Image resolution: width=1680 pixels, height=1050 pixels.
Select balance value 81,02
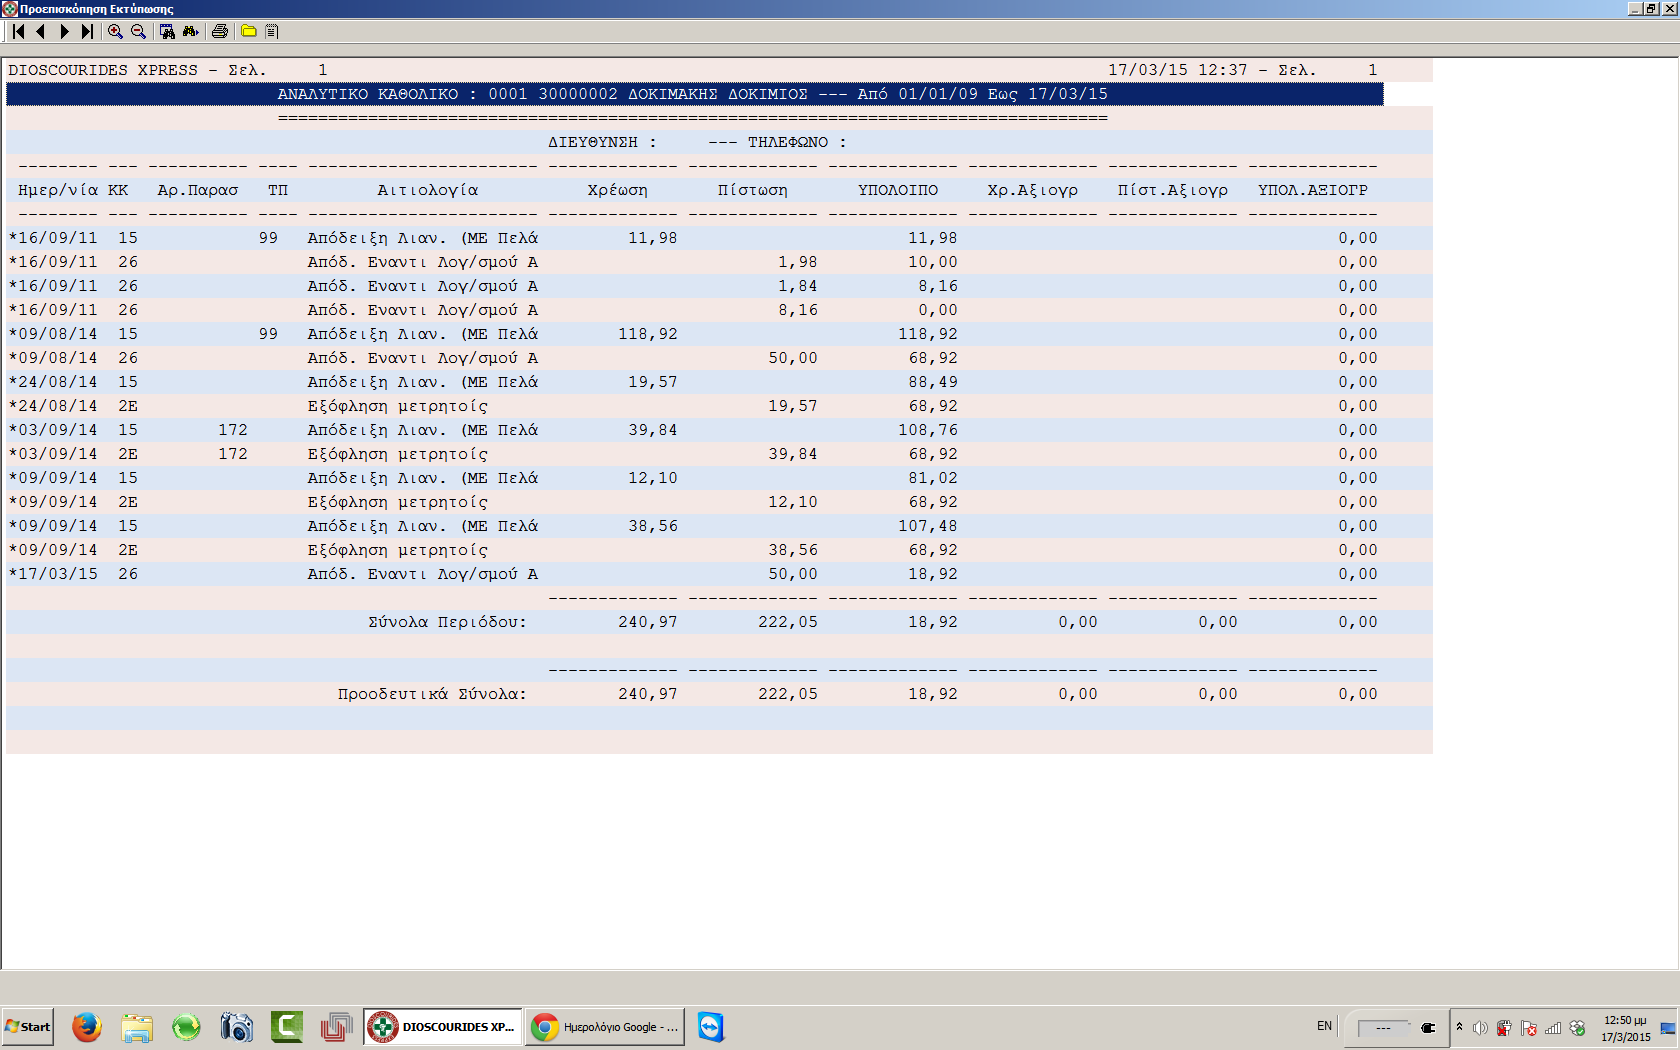tap(933, 478)
